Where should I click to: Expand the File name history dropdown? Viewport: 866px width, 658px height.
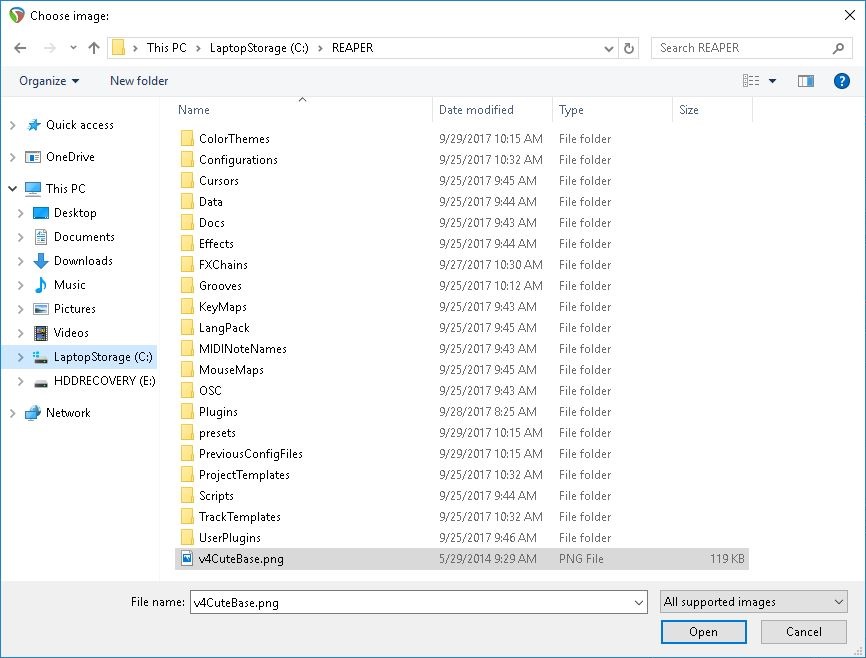point(639,602)
